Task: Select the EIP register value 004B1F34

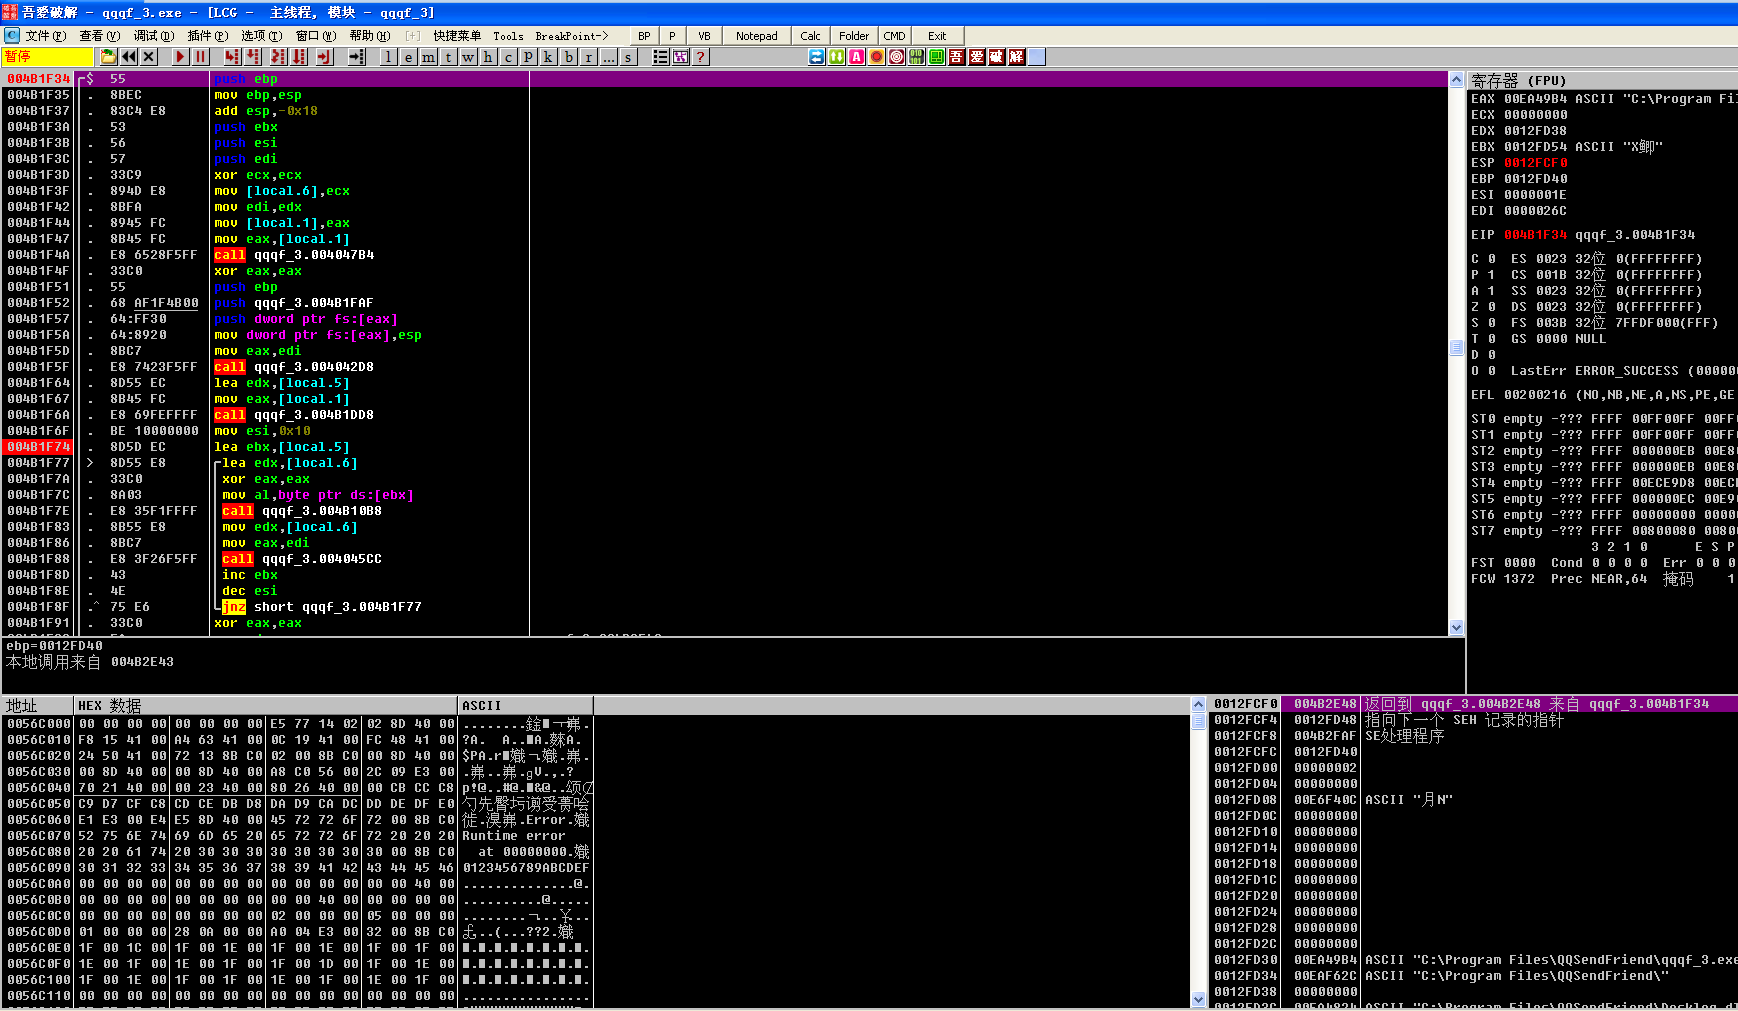Action: 1535,235
